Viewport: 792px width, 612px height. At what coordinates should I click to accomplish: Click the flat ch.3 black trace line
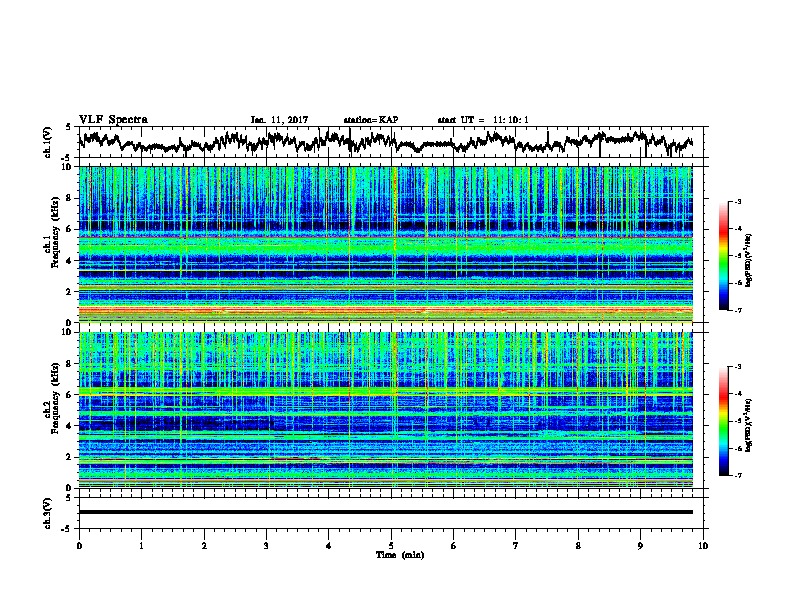pos(386,512)
